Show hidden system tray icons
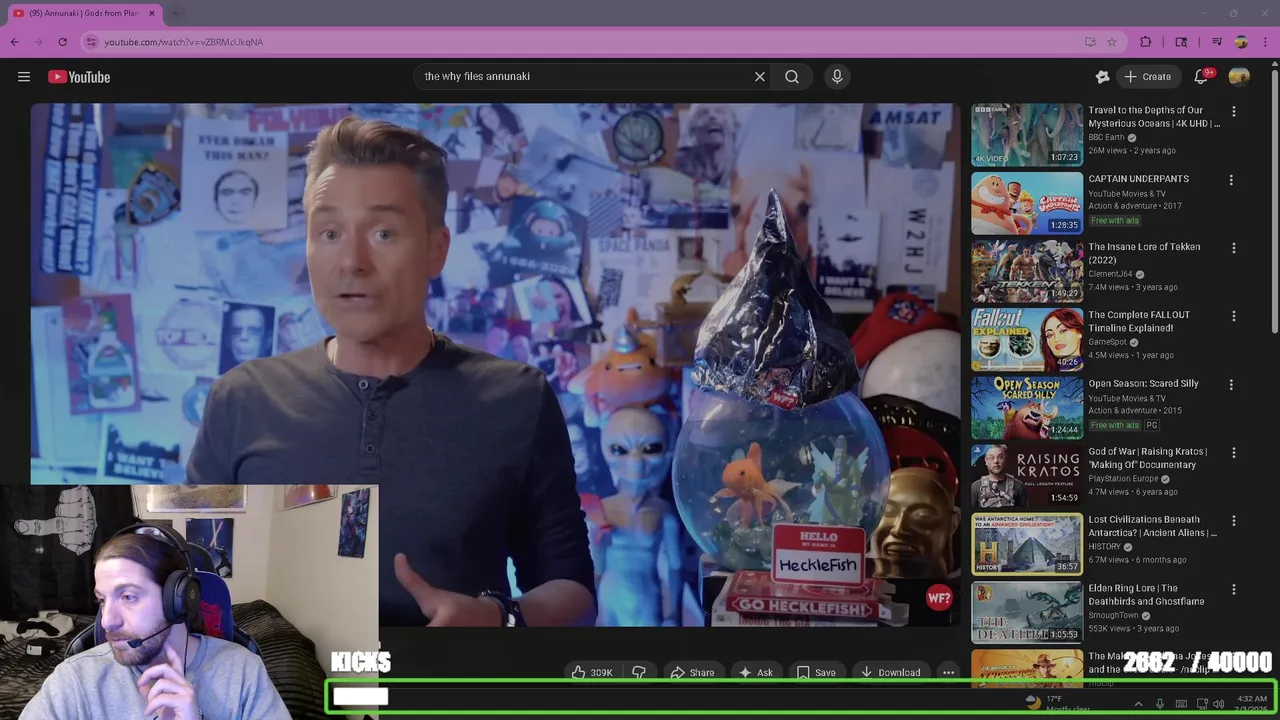The width and height of the screenshot is (1280, 720). (x=1138, y=704)
